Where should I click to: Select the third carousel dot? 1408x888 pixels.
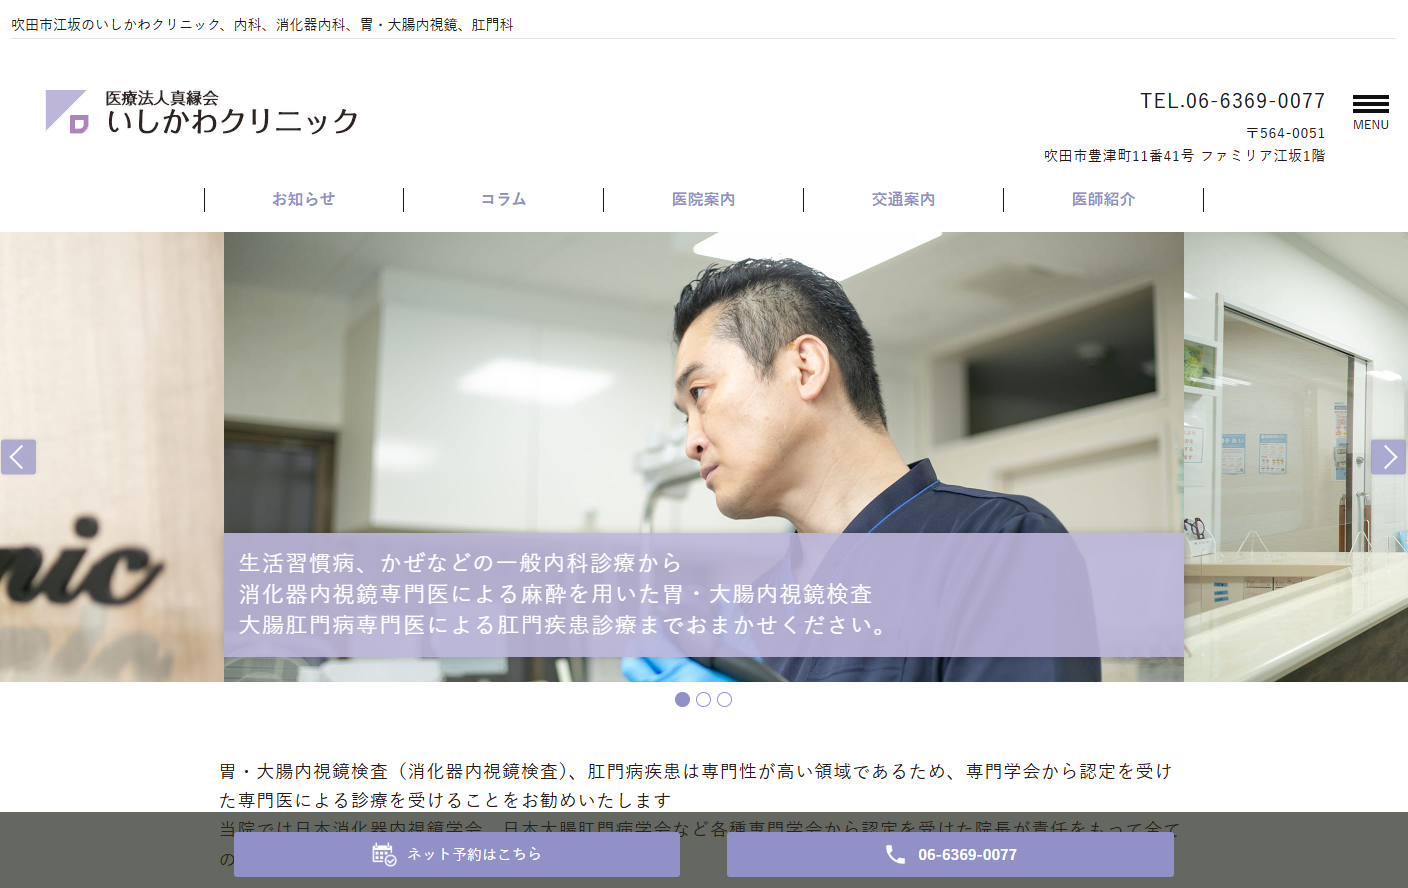pyautogui.click(x=724, y=699)
